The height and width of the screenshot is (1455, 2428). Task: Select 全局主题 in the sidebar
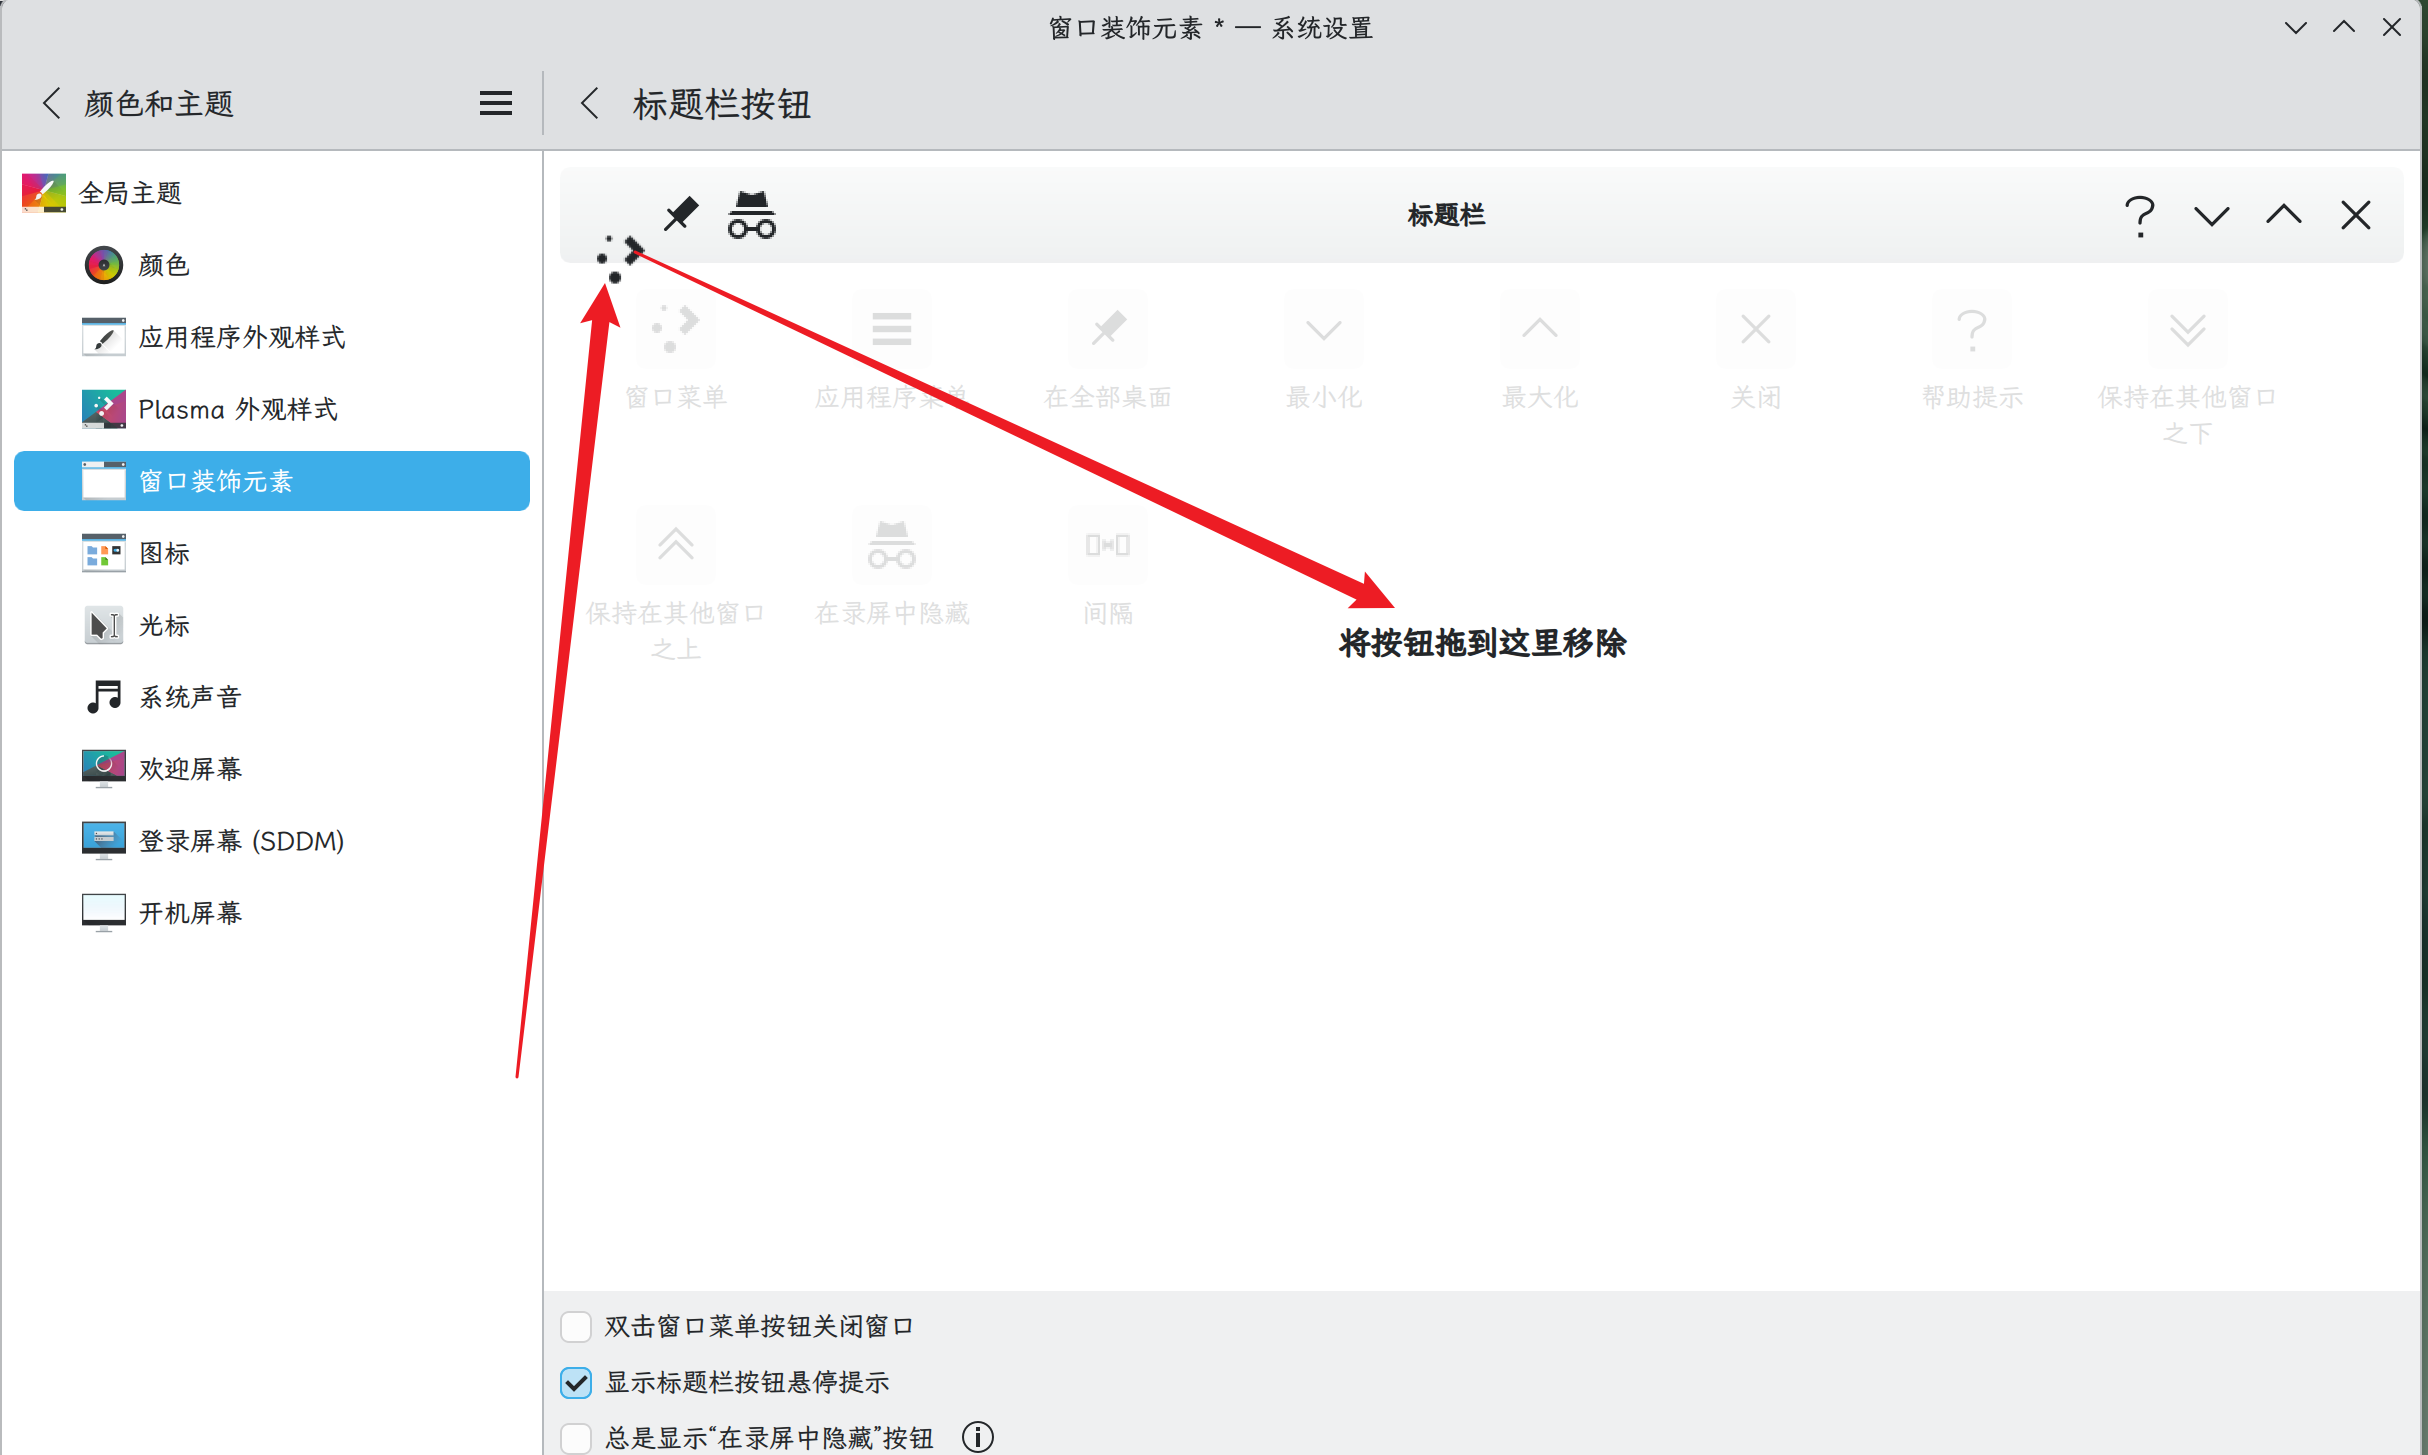[x=130, y=193]
